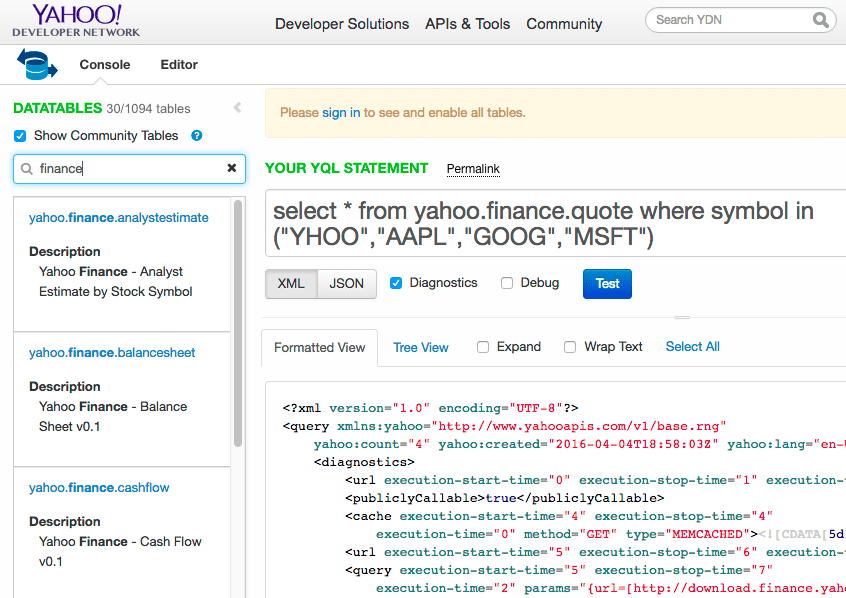Open the query Permalink
This screenshot has height=598, width=846.
(472, 168)
